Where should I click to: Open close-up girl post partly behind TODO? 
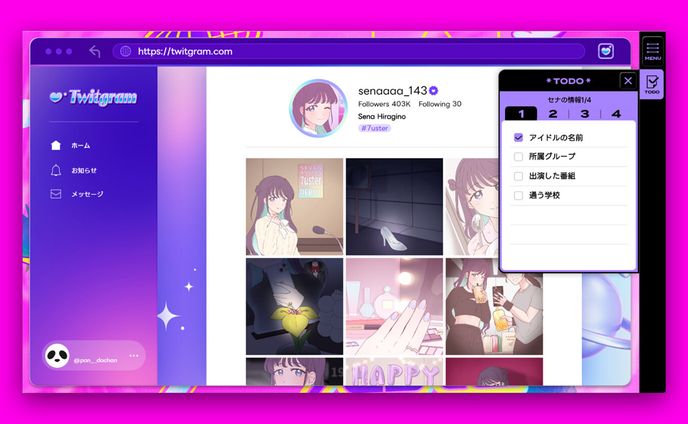[x=472, y=207]
